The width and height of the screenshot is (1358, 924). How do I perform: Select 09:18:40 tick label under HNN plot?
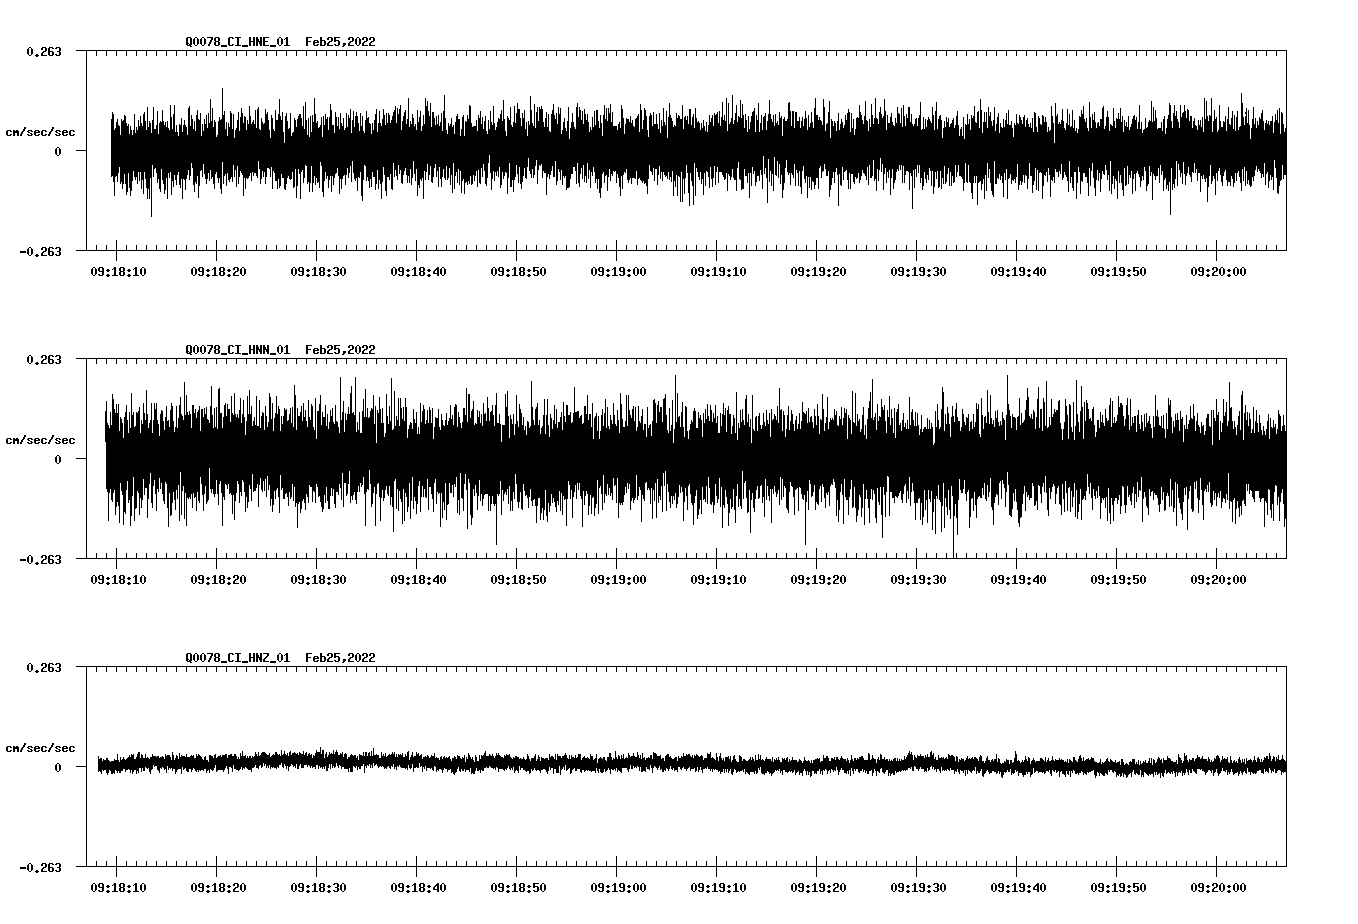[418, 579]
